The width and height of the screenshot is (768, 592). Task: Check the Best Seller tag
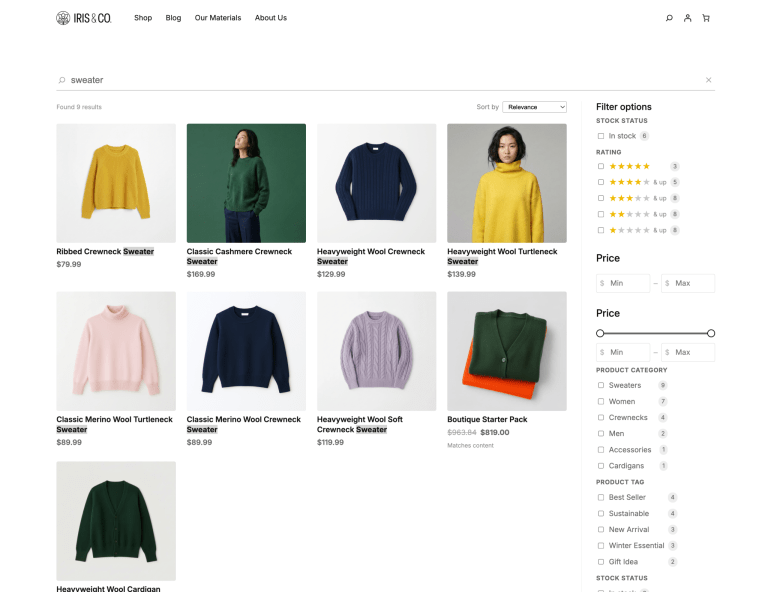click(x=600, y=497)
